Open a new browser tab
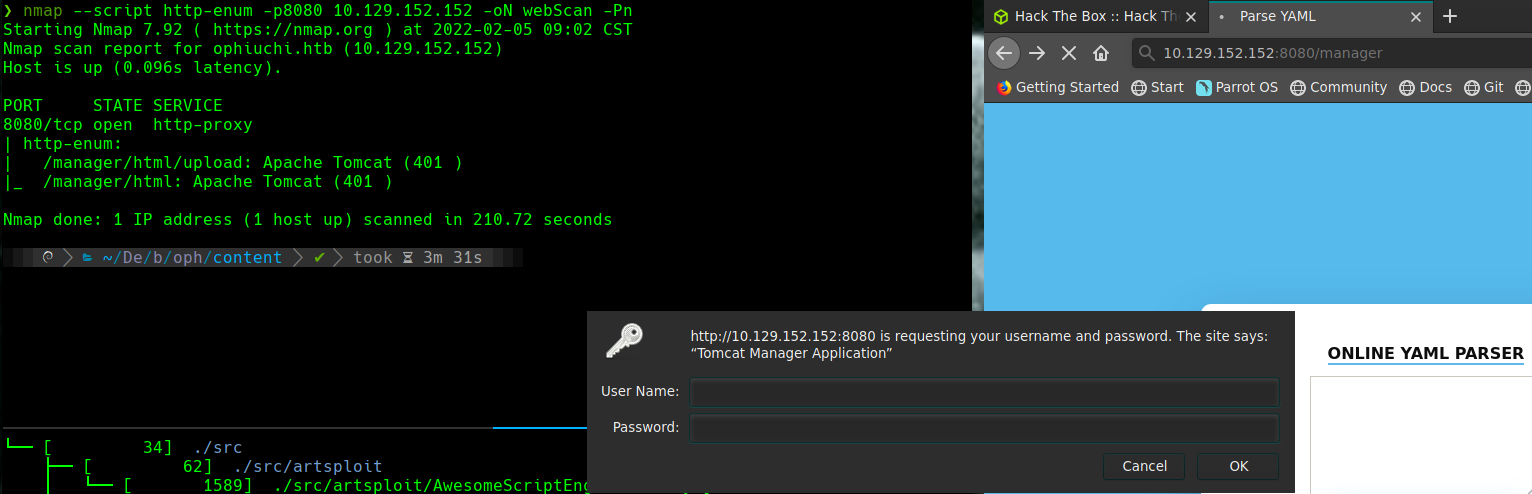The image size is (1532, 494). pyautogui.click(x=1450, y=16)
